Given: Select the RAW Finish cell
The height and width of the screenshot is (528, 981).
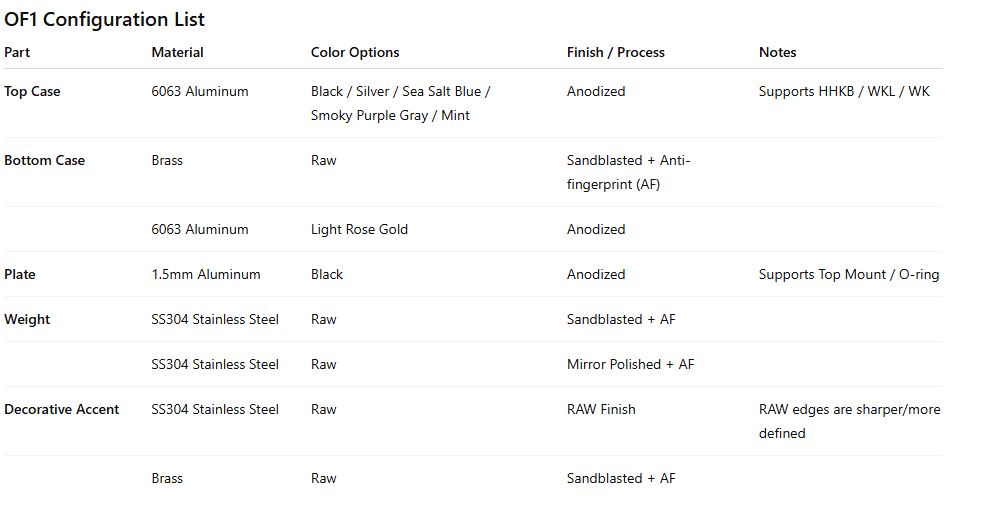Looking at the screenshot, I should tap(601, 409).
